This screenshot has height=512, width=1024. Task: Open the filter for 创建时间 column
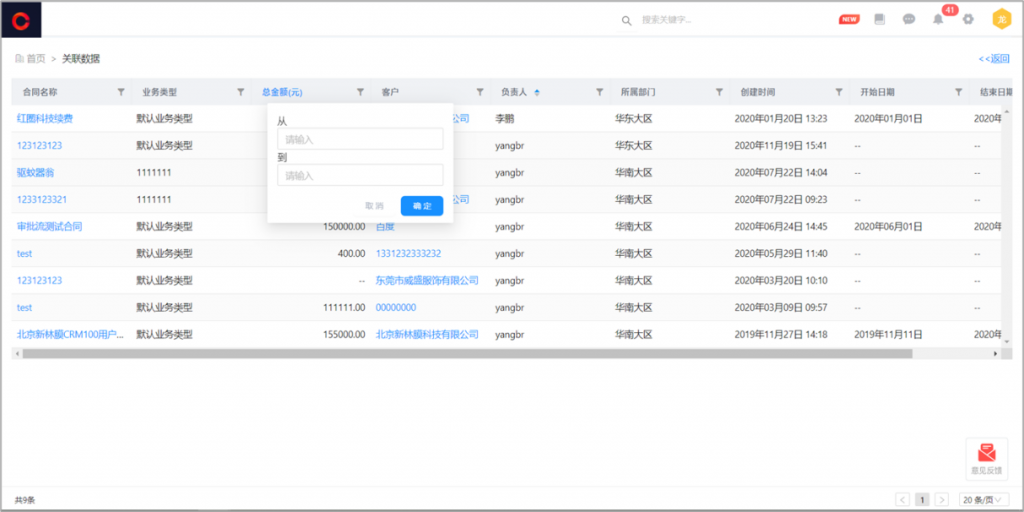839,92
